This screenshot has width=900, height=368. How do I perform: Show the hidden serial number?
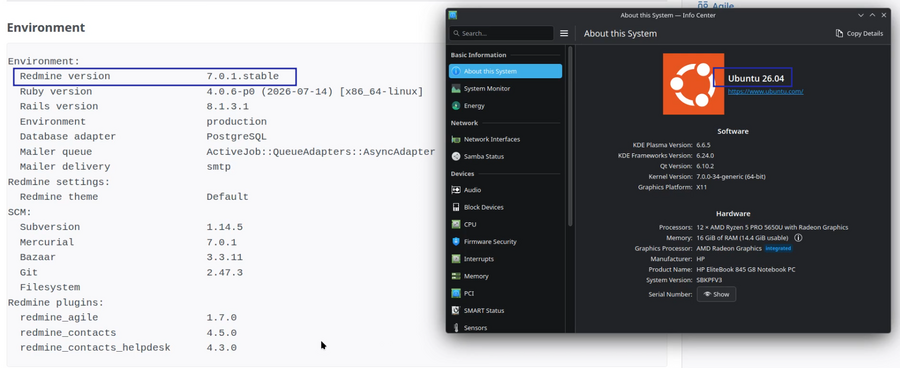716,294
